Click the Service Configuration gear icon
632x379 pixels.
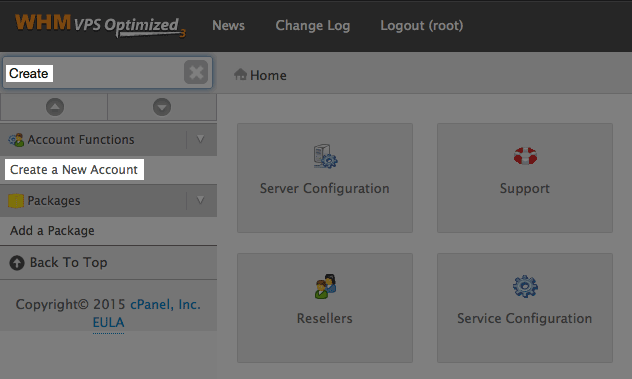pyautogui.click(x=525, y=286)
